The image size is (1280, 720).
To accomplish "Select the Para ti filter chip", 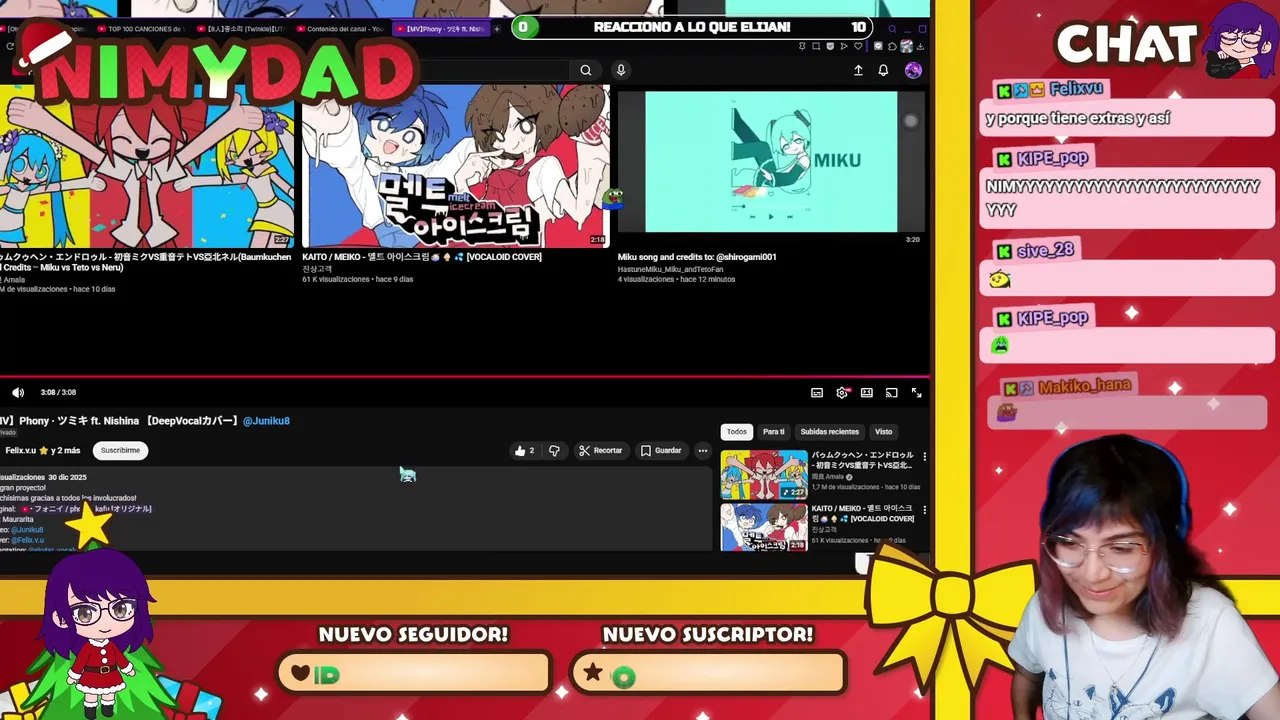I will (774, 432).
